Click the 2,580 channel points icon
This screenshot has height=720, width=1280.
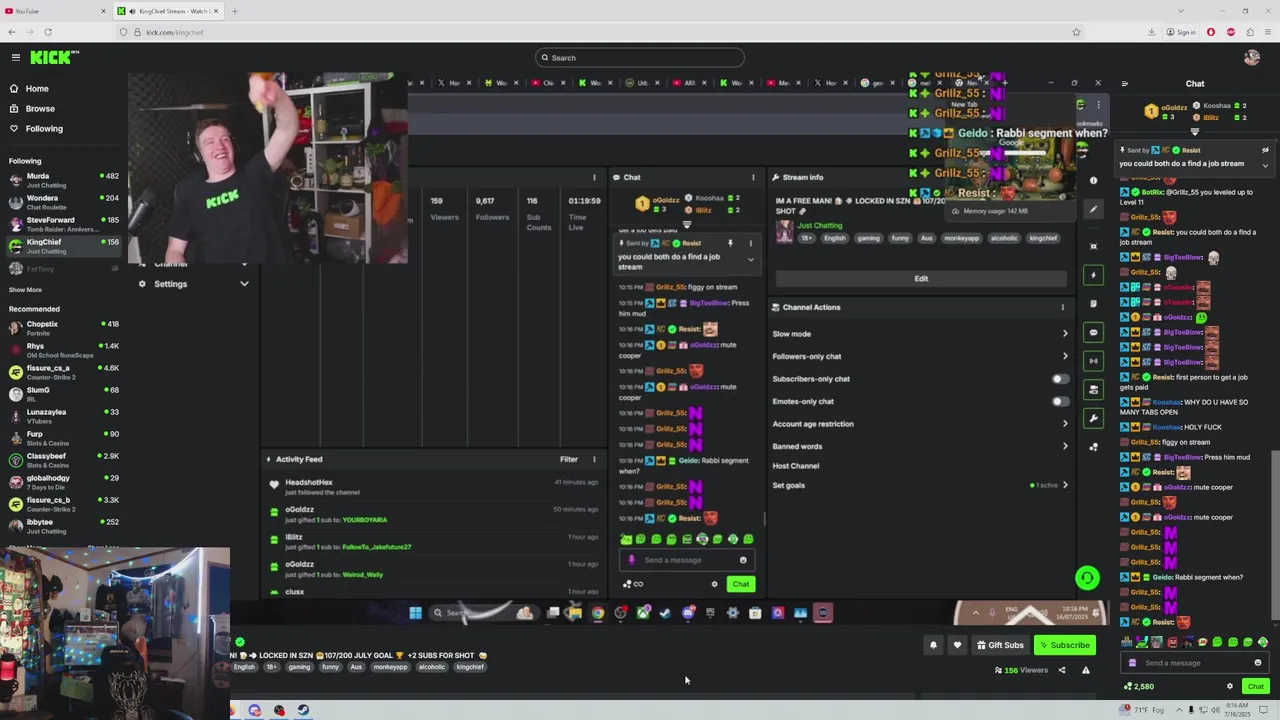1128,686
